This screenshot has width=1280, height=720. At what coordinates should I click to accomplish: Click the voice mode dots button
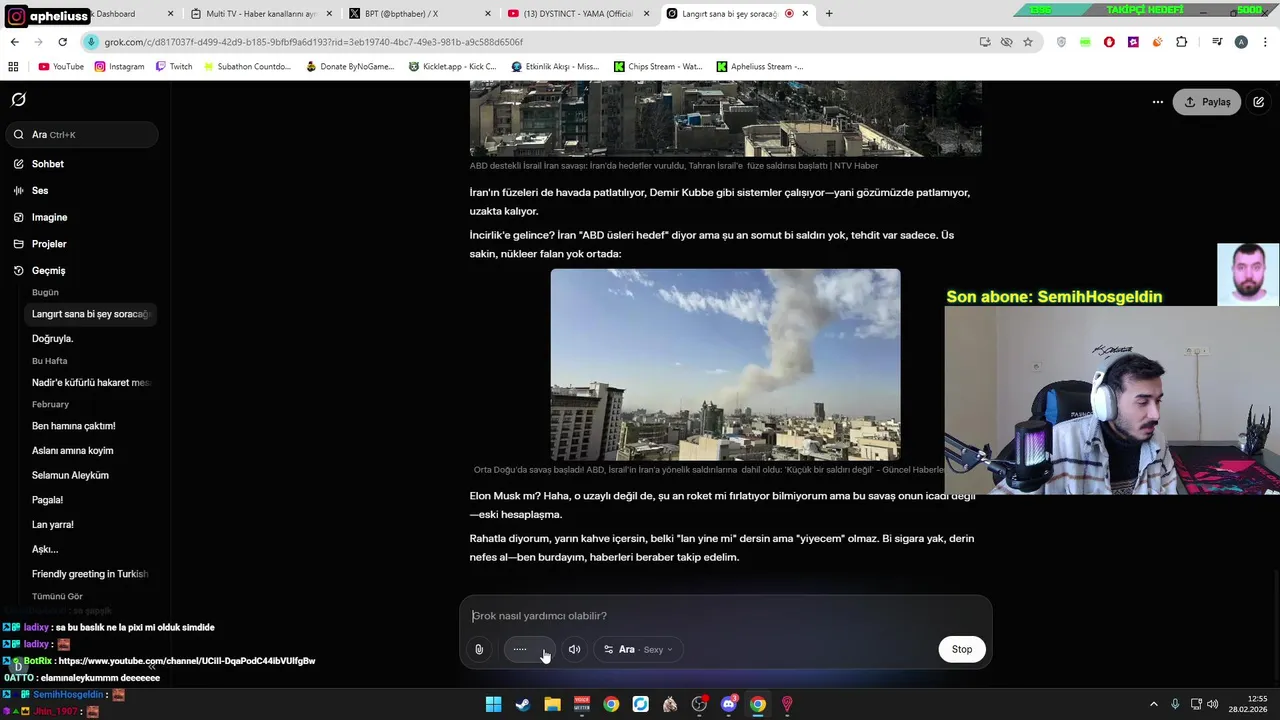click(x=529, y=650)
